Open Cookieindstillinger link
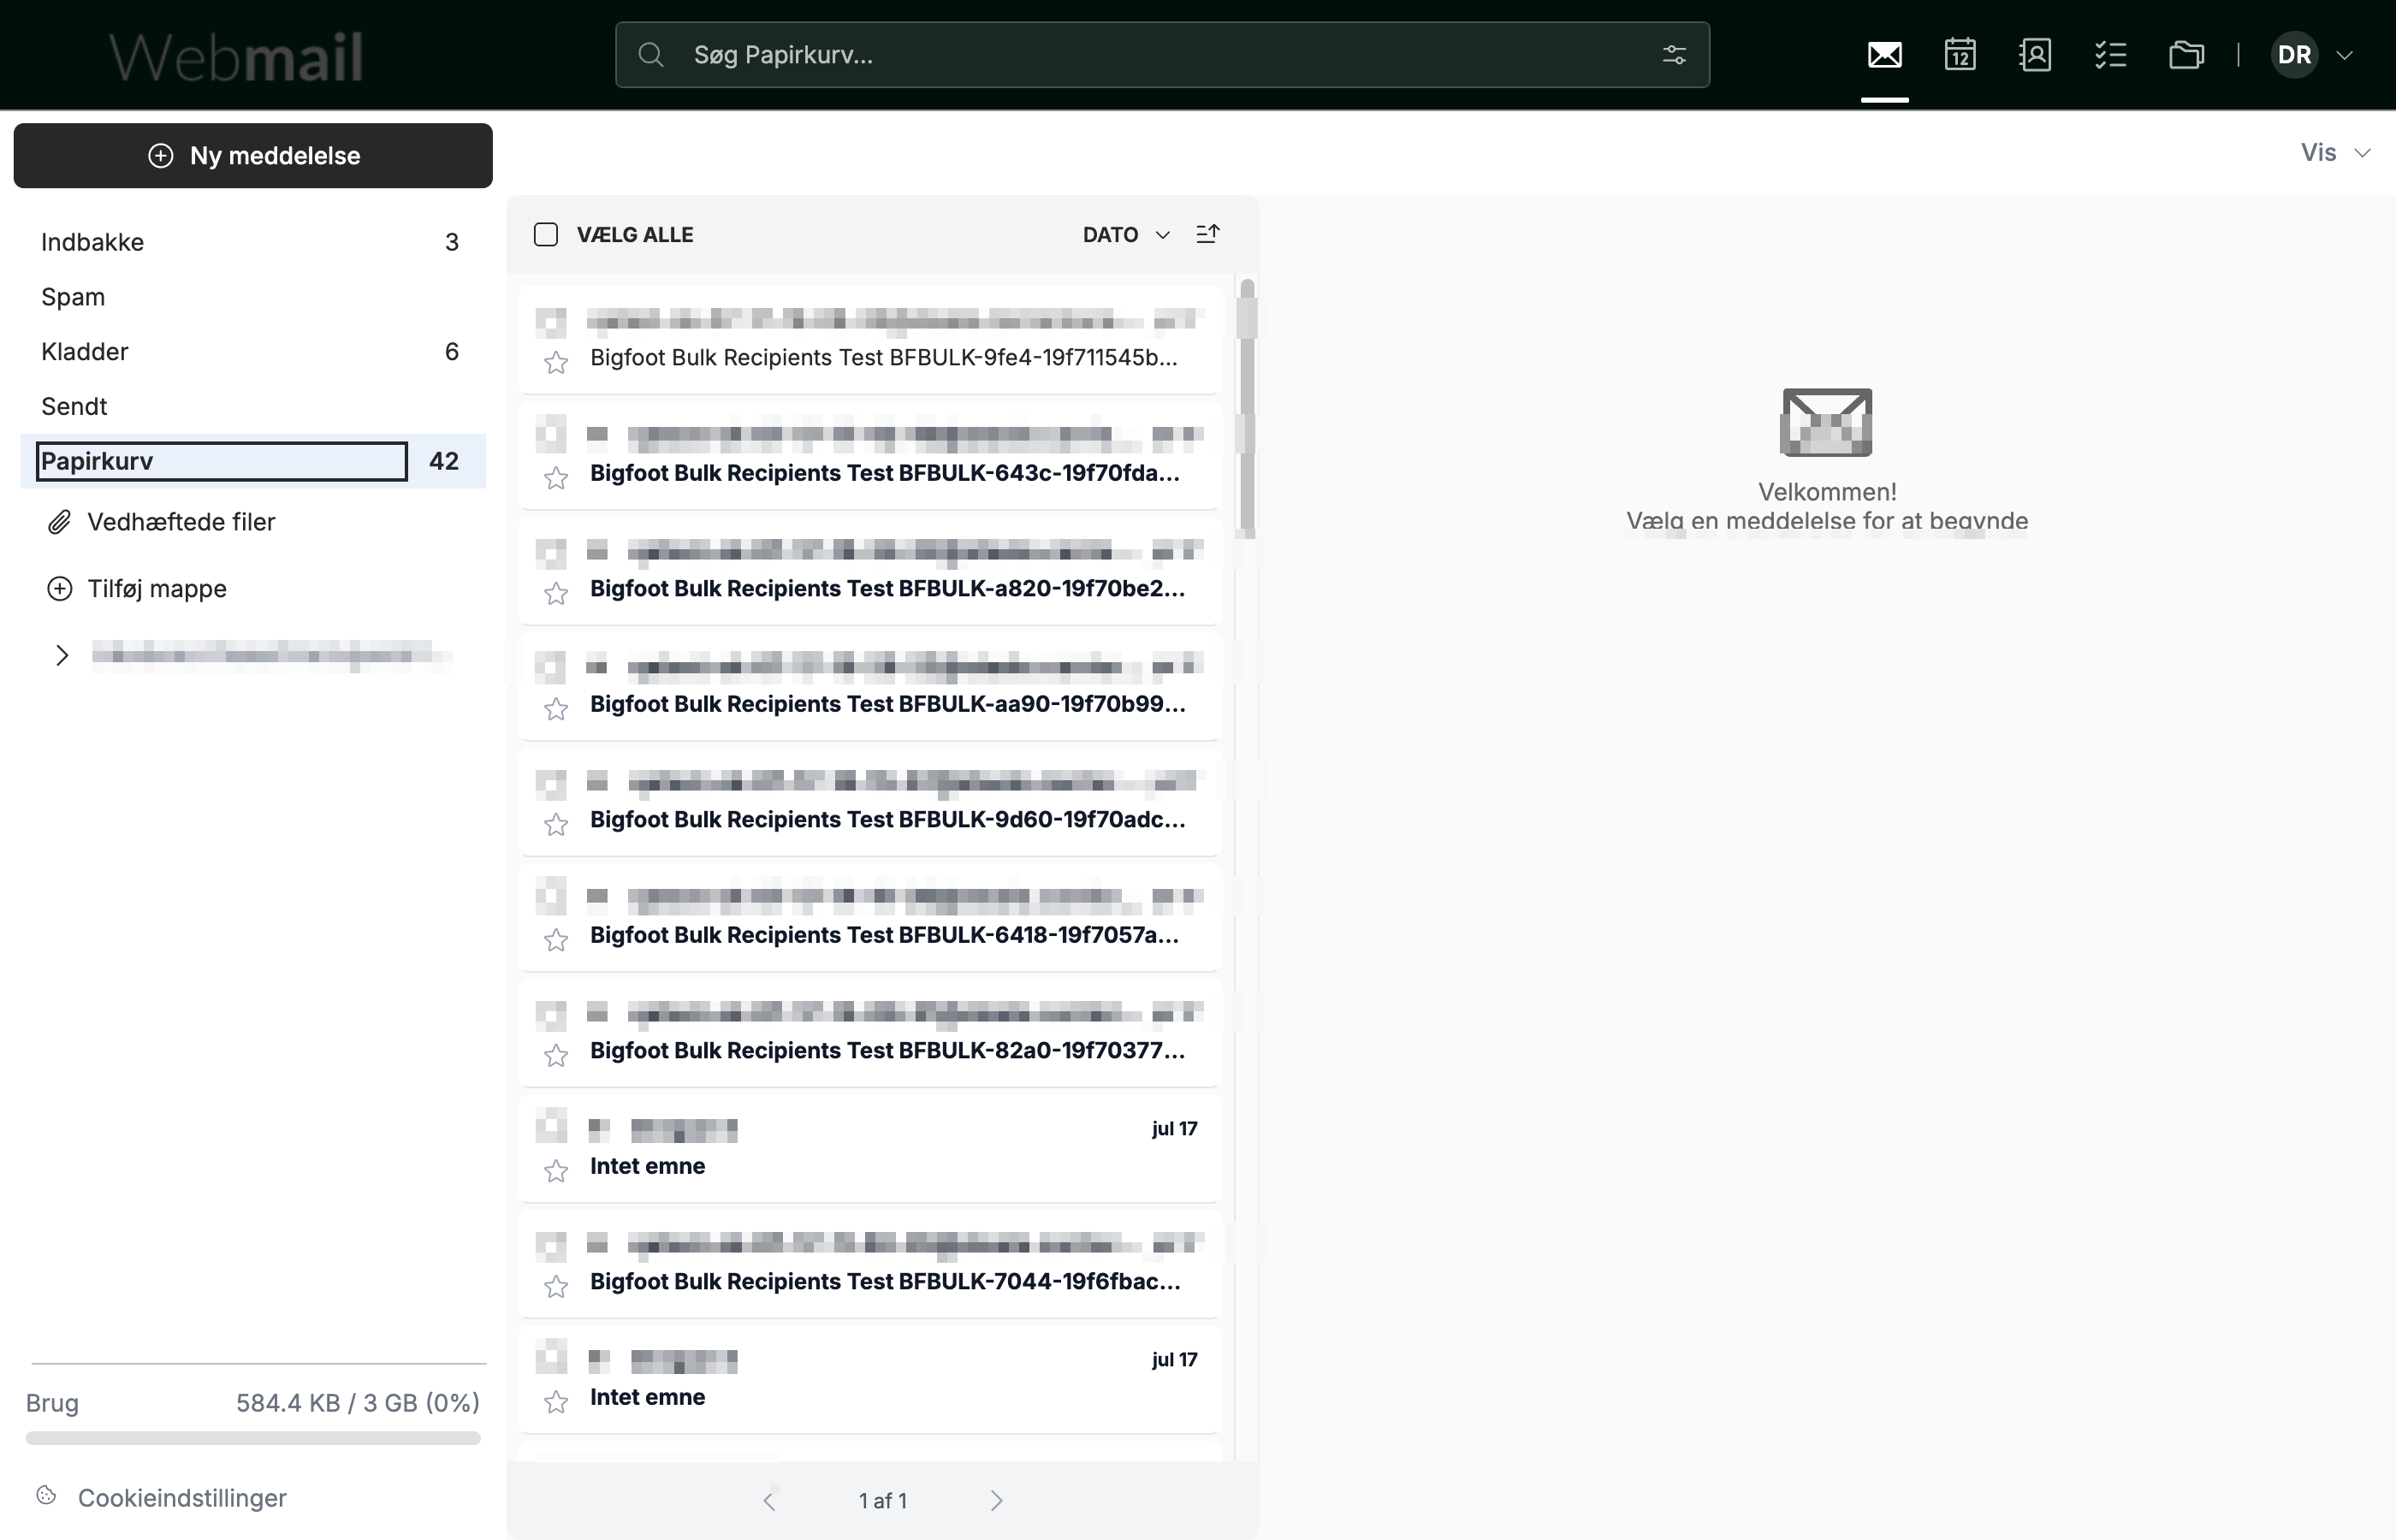Viewport: 2396px width, 1540px height. click(x=182, y=1498)
